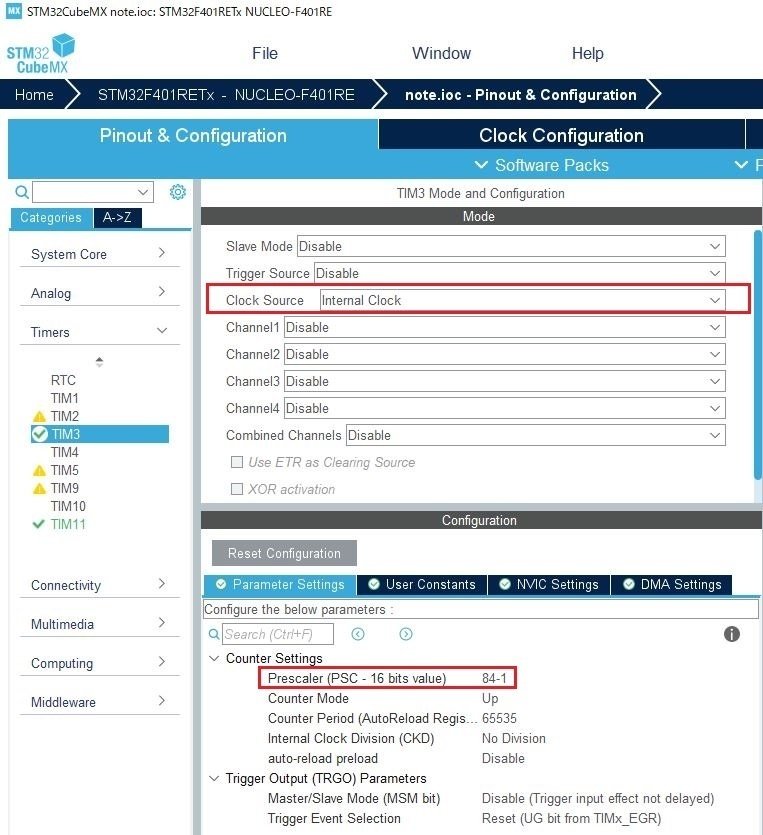Image resolution: width=763 pixels, height=835 pixels.
Task: Click the TIM2 warning triangle icon
Action: click(39, 416)
